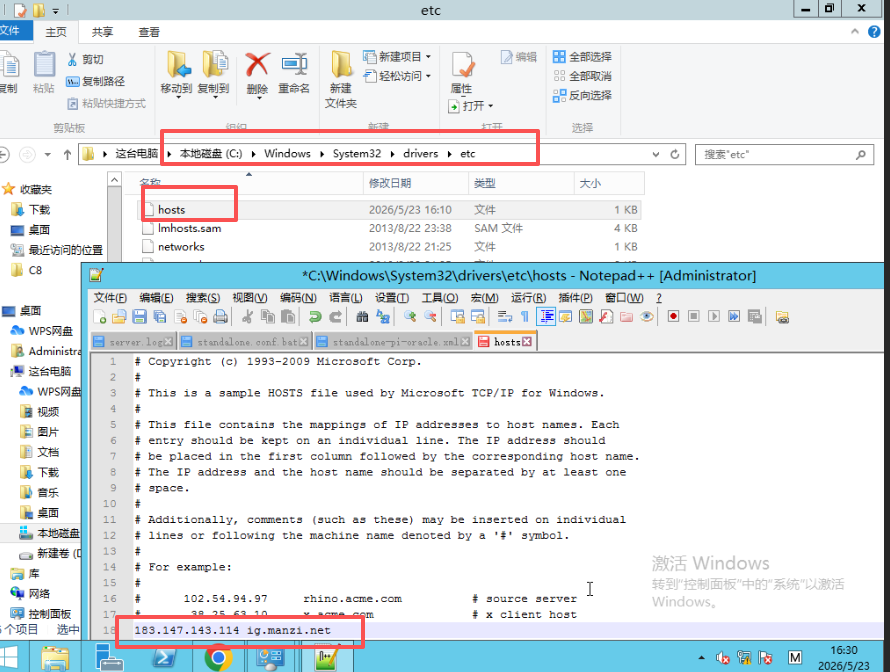Click the Undo green arrow in Notepad++

pos(315,317)
